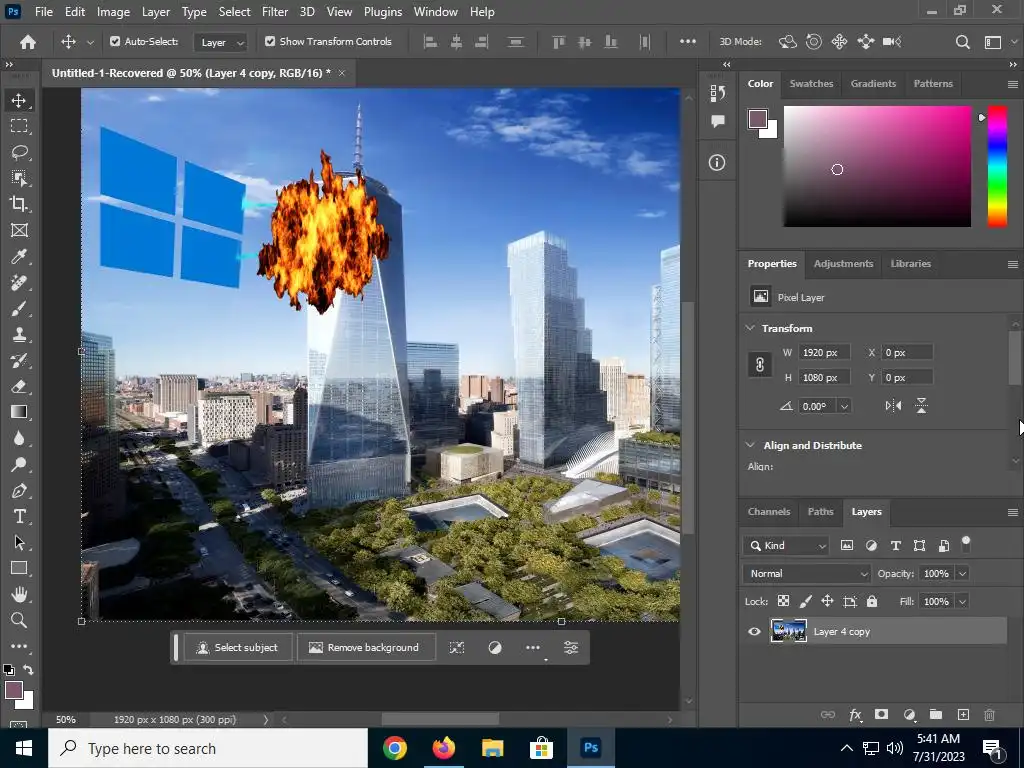This screenshot has width=1024, height=768.
Task: Select the Spot Healing Brush tool
Action: [19, 282]
